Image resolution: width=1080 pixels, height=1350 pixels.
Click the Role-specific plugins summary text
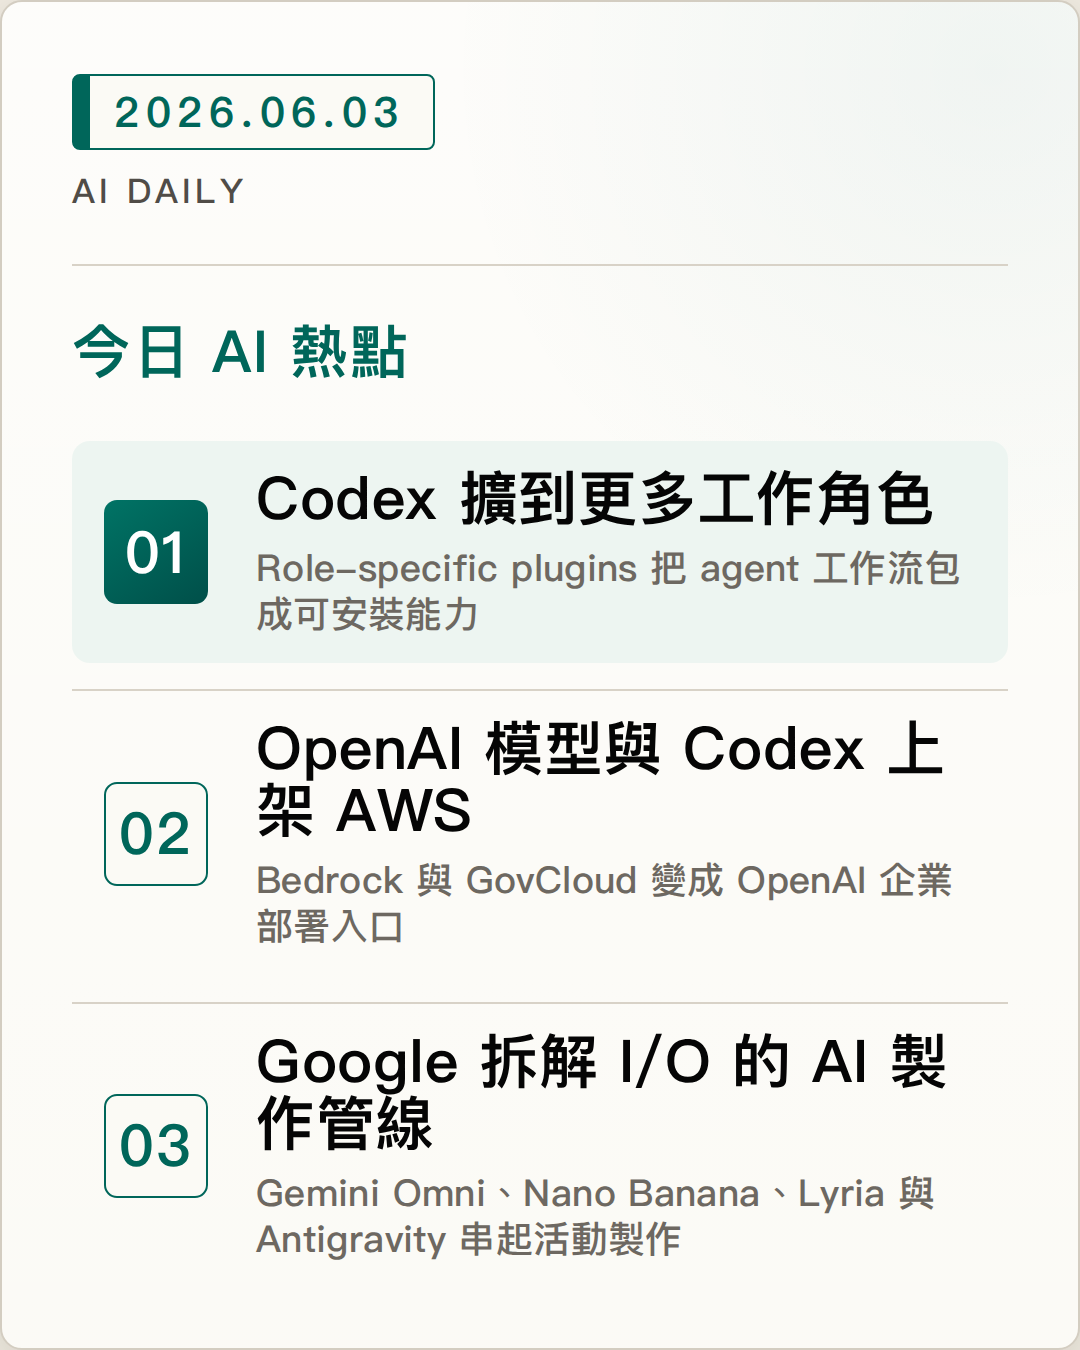(x=608, y=591)
